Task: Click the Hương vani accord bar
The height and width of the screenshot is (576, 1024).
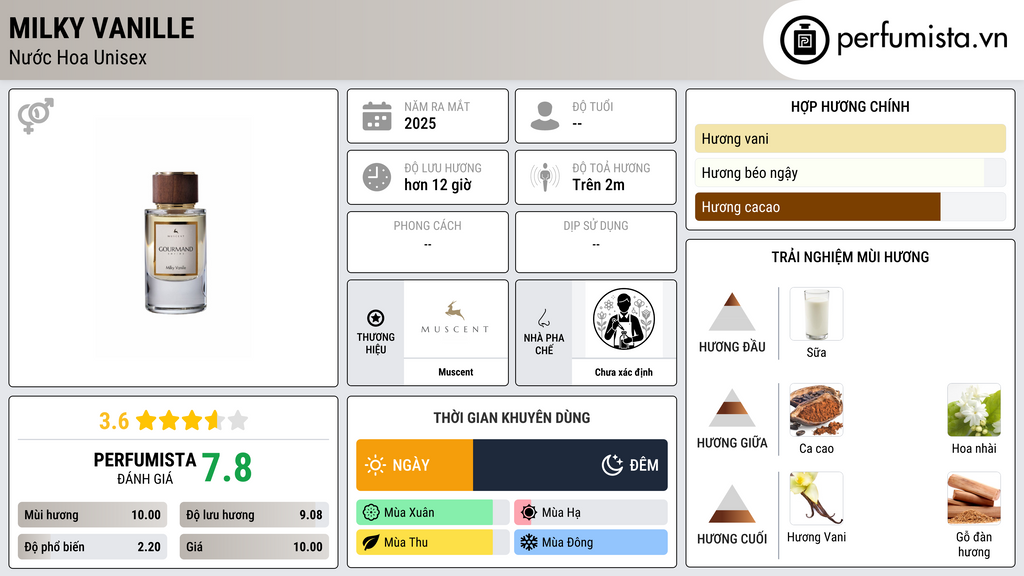Action: 850,138
